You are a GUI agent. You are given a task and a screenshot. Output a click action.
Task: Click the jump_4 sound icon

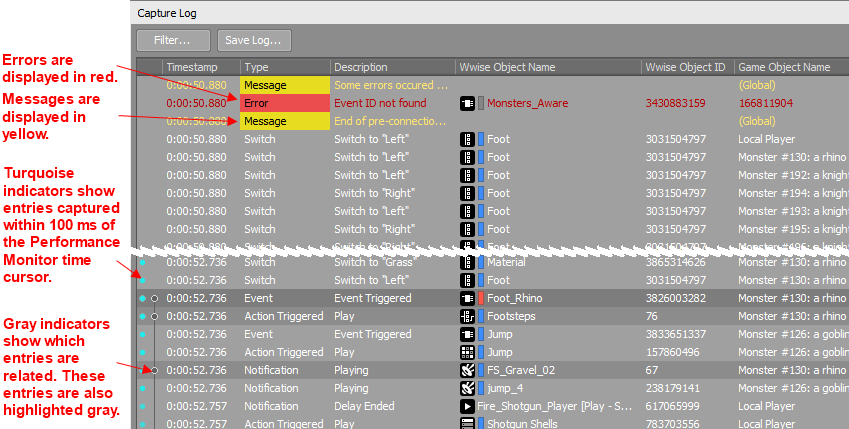click(467, 388)
